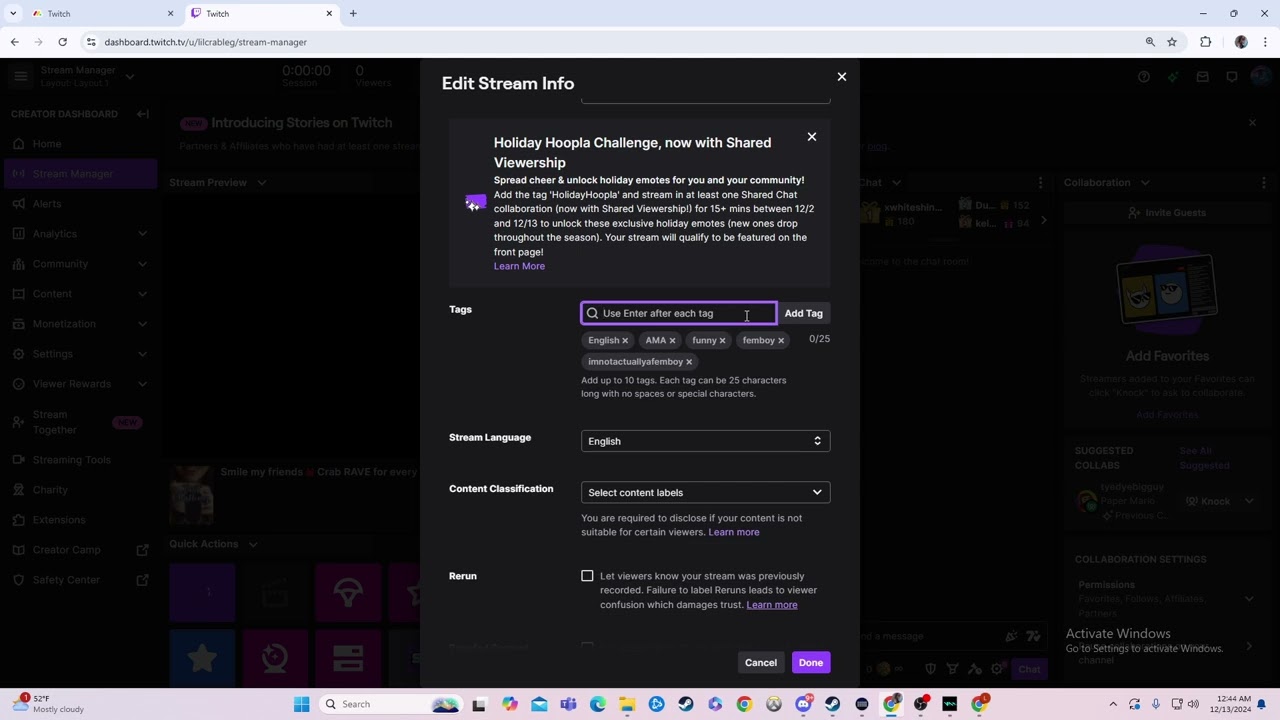Expand the Viewer Rewards sidebar section
This screenshot has width=1280, height=720.
tap(78, 384)
